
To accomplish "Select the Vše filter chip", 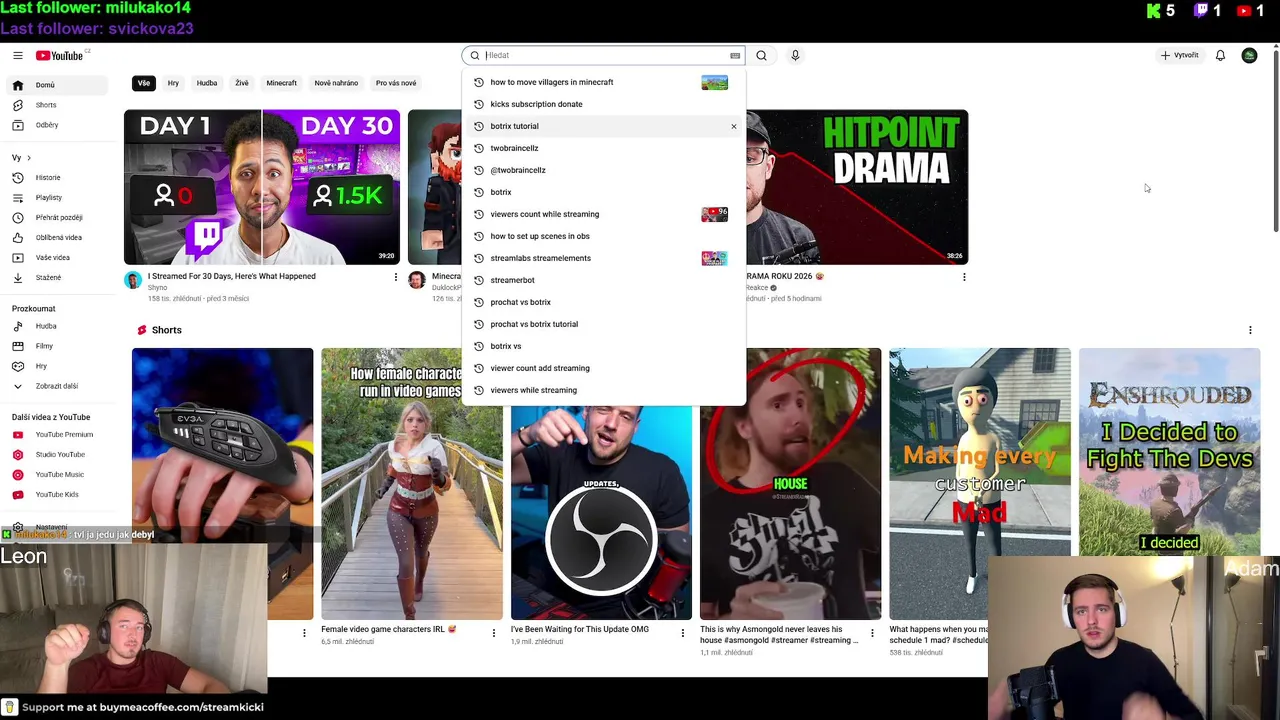I will pyautogui.click(x=144, y=83).
